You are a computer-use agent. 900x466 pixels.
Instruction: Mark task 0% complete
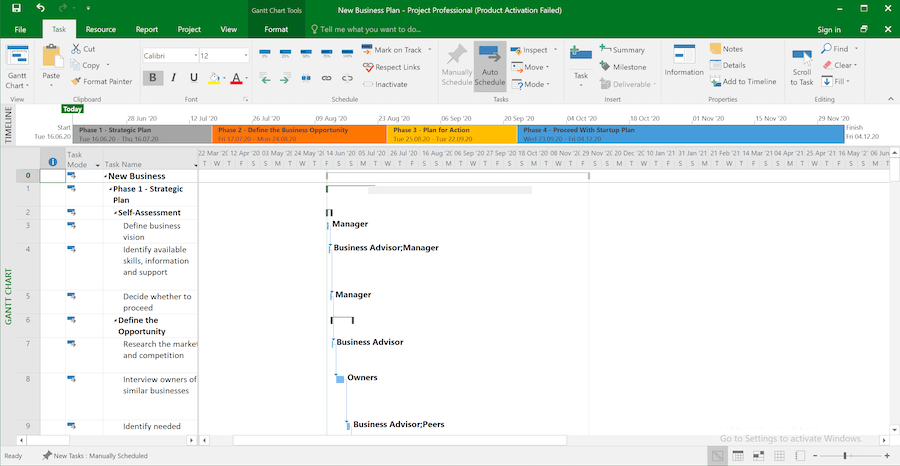click(x=265, y=53)
